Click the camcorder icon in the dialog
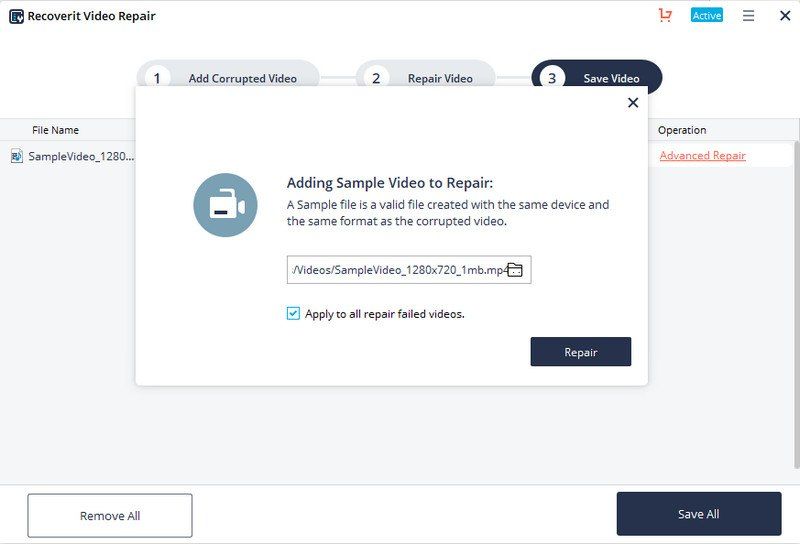The height and width of the screenshot is (544, 800). (x=225, y=205)
